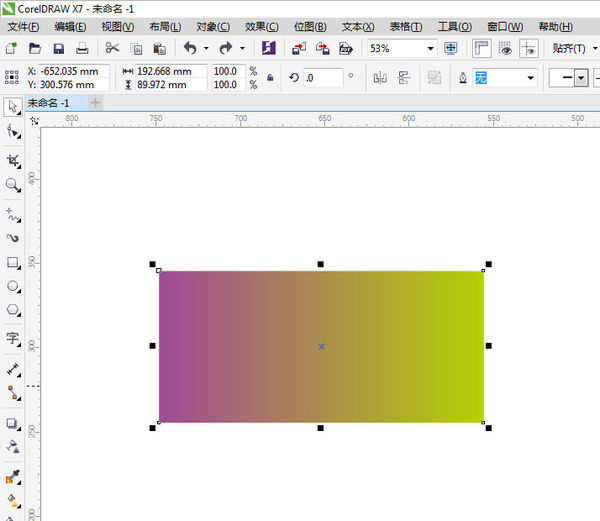Open the 位图(B) menu

[x=310, y=27]
